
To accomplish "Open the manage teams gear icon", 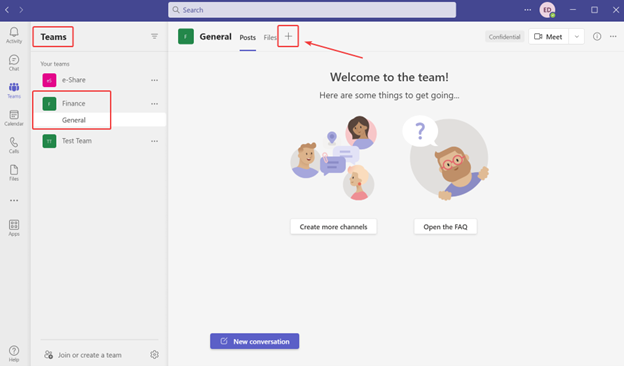I will tap(154, 354).
